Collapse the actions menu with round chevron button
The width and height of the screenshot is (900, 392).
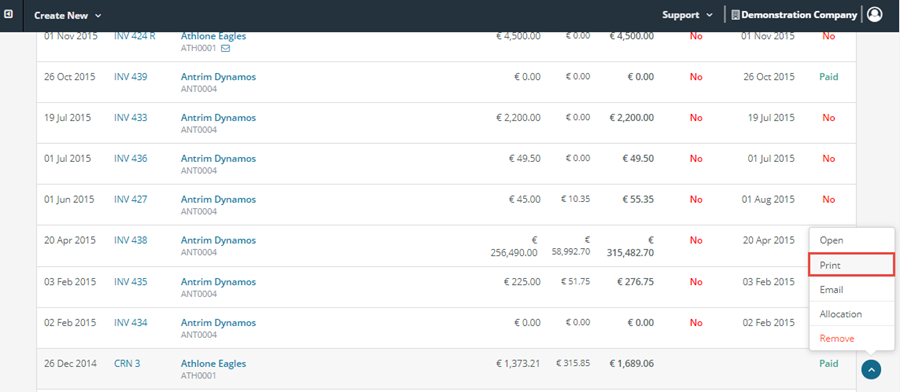(x=871, y=370)
